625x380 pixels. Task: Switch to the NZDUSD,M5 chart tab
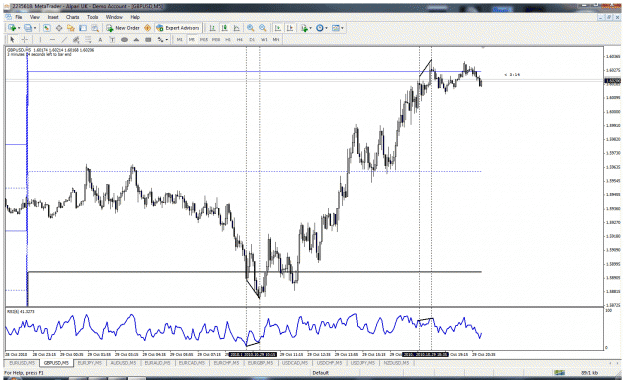[396, 363]
